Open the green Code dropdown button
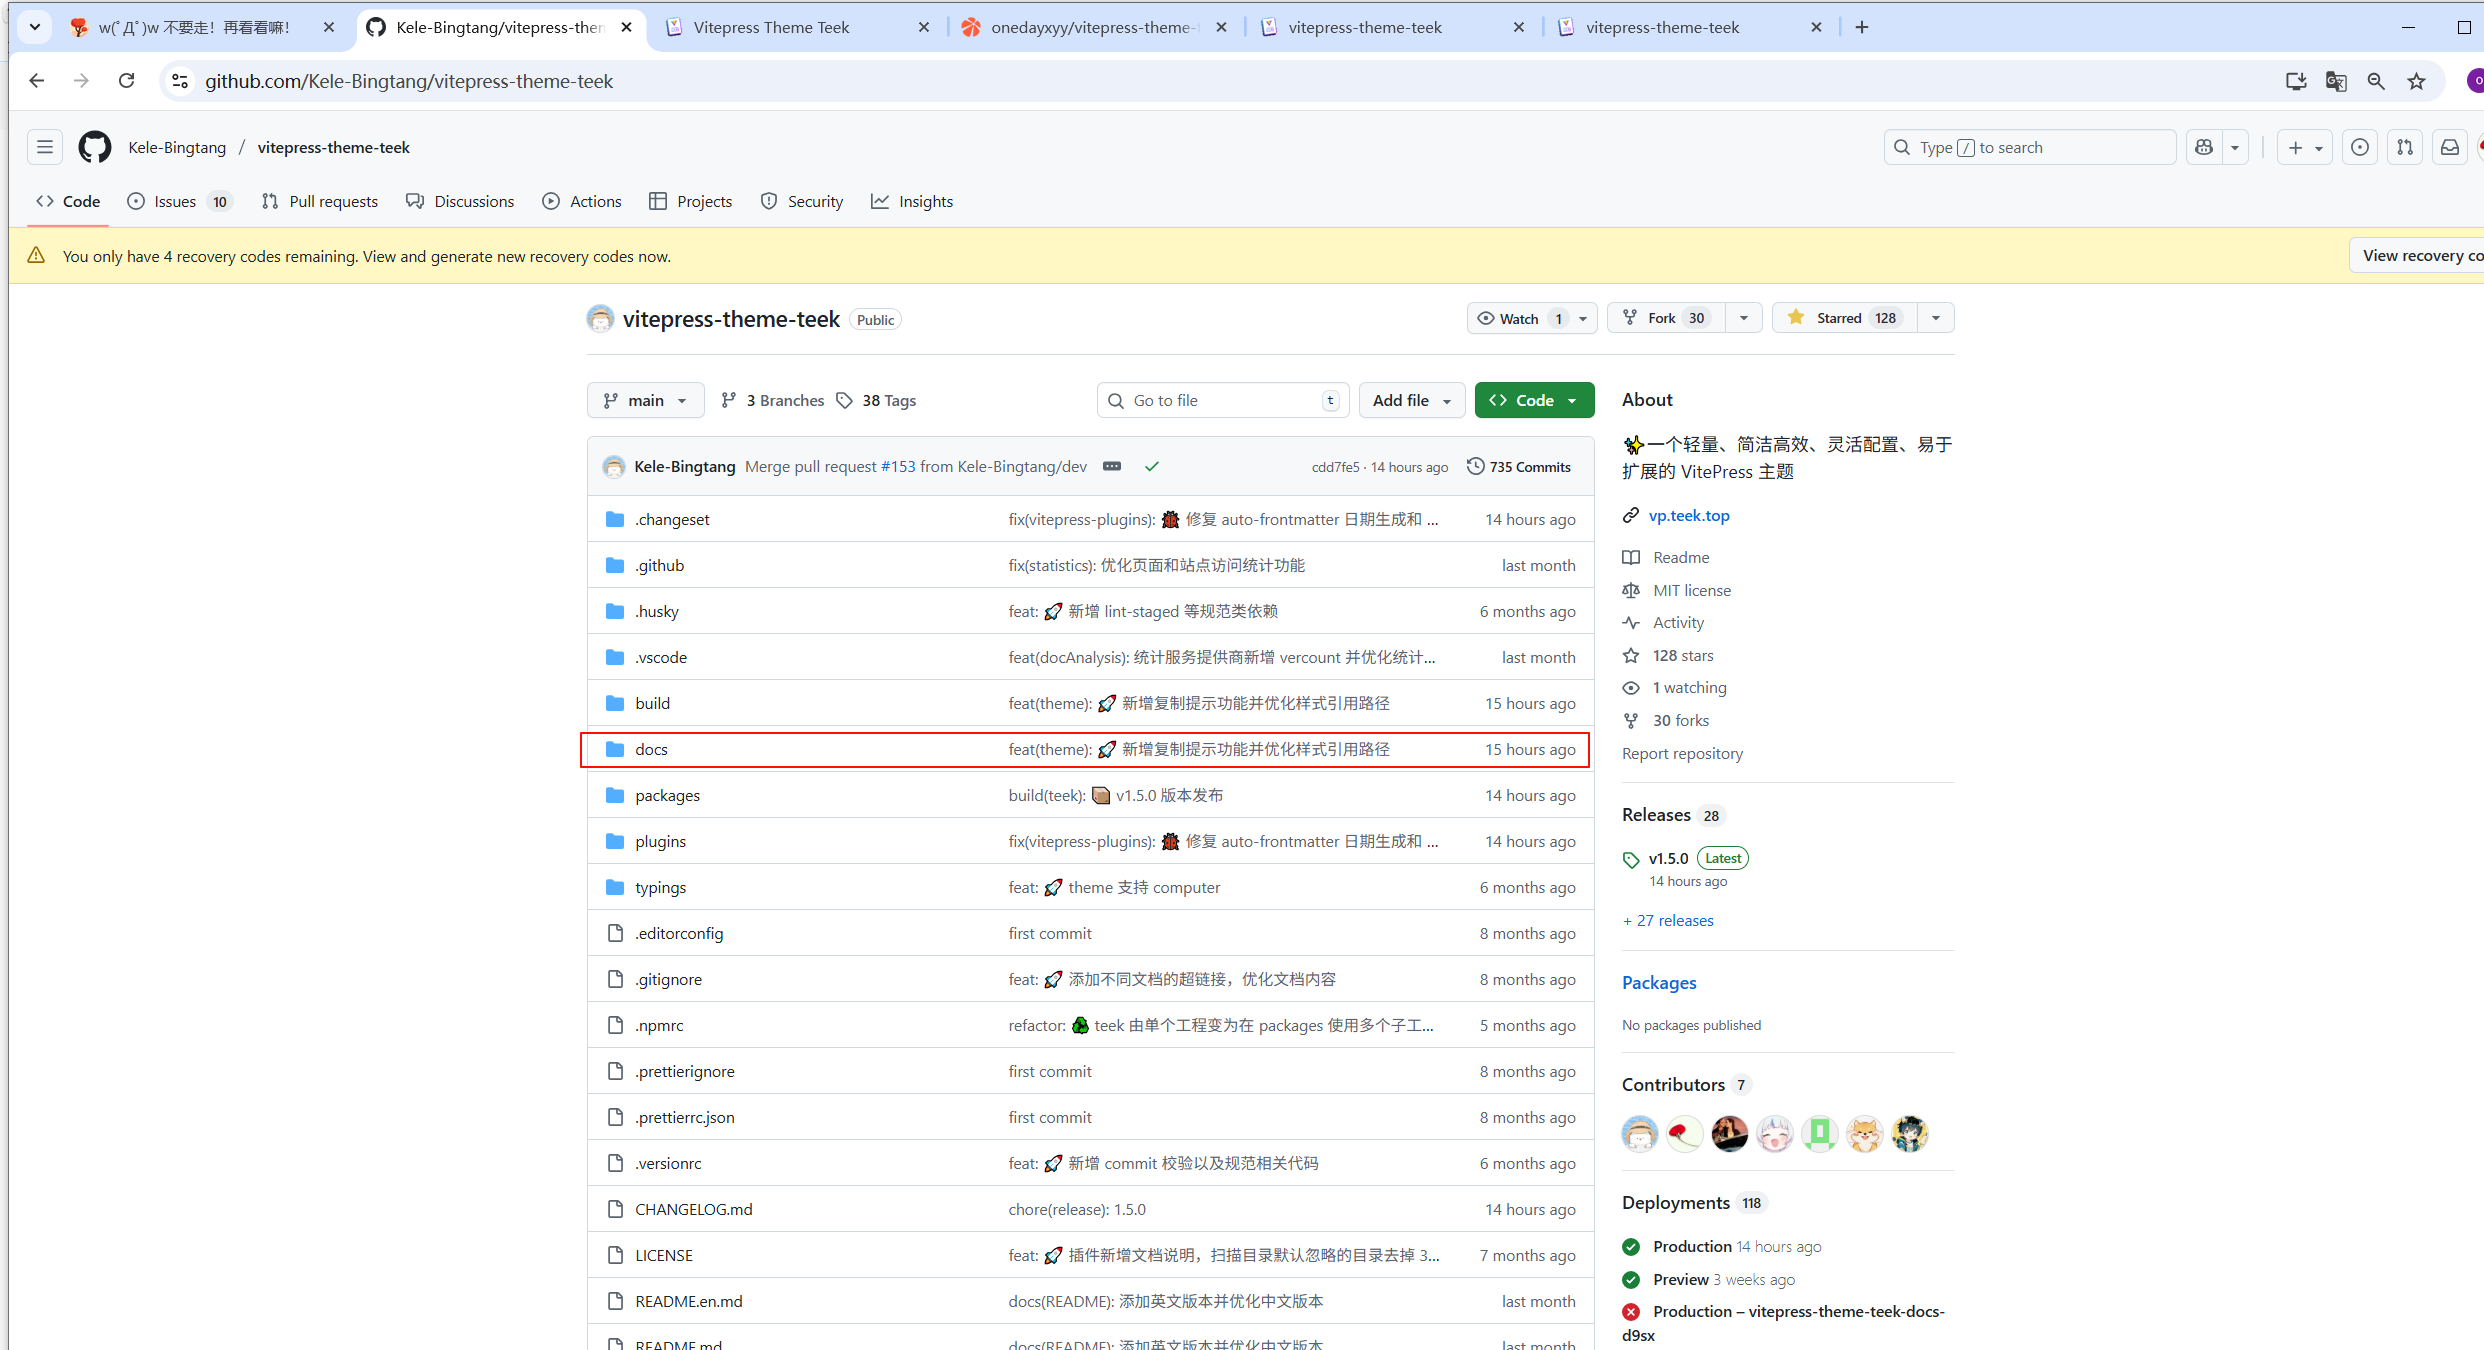The image size is (2484, 1350). [1534, 400]
